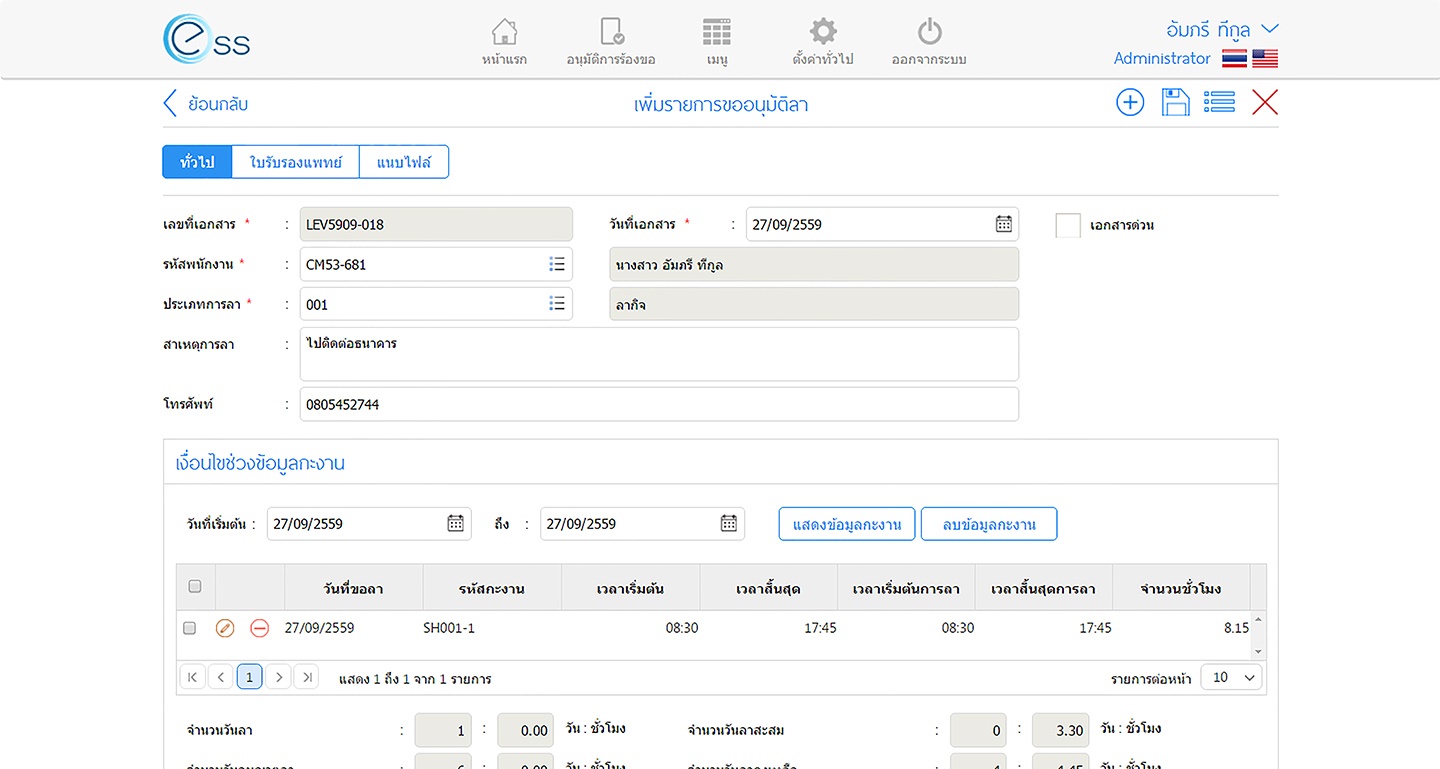Click จำนวนวันลาสะสม hours value 3.30
Screen dimensions: 1440x769
click(1061, 730)
